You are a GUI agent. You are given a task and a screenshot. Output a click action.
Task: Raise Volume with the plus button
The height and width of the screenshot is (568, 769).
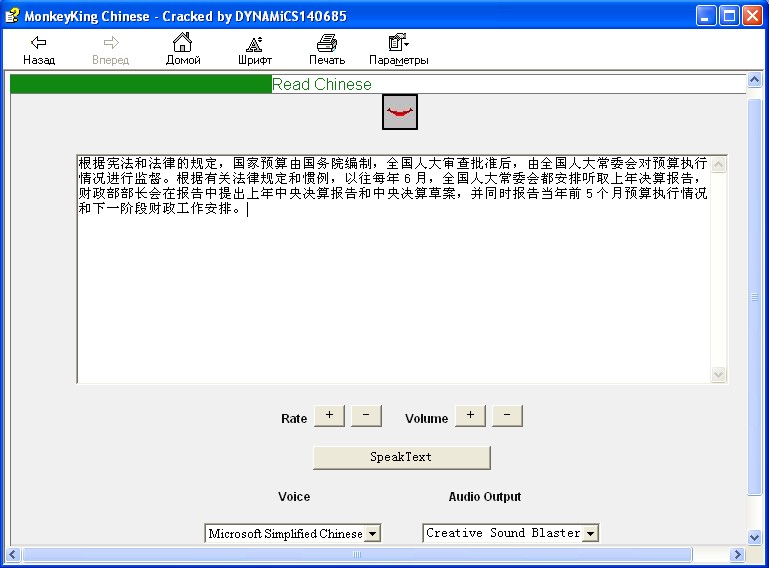coord(470,415)
